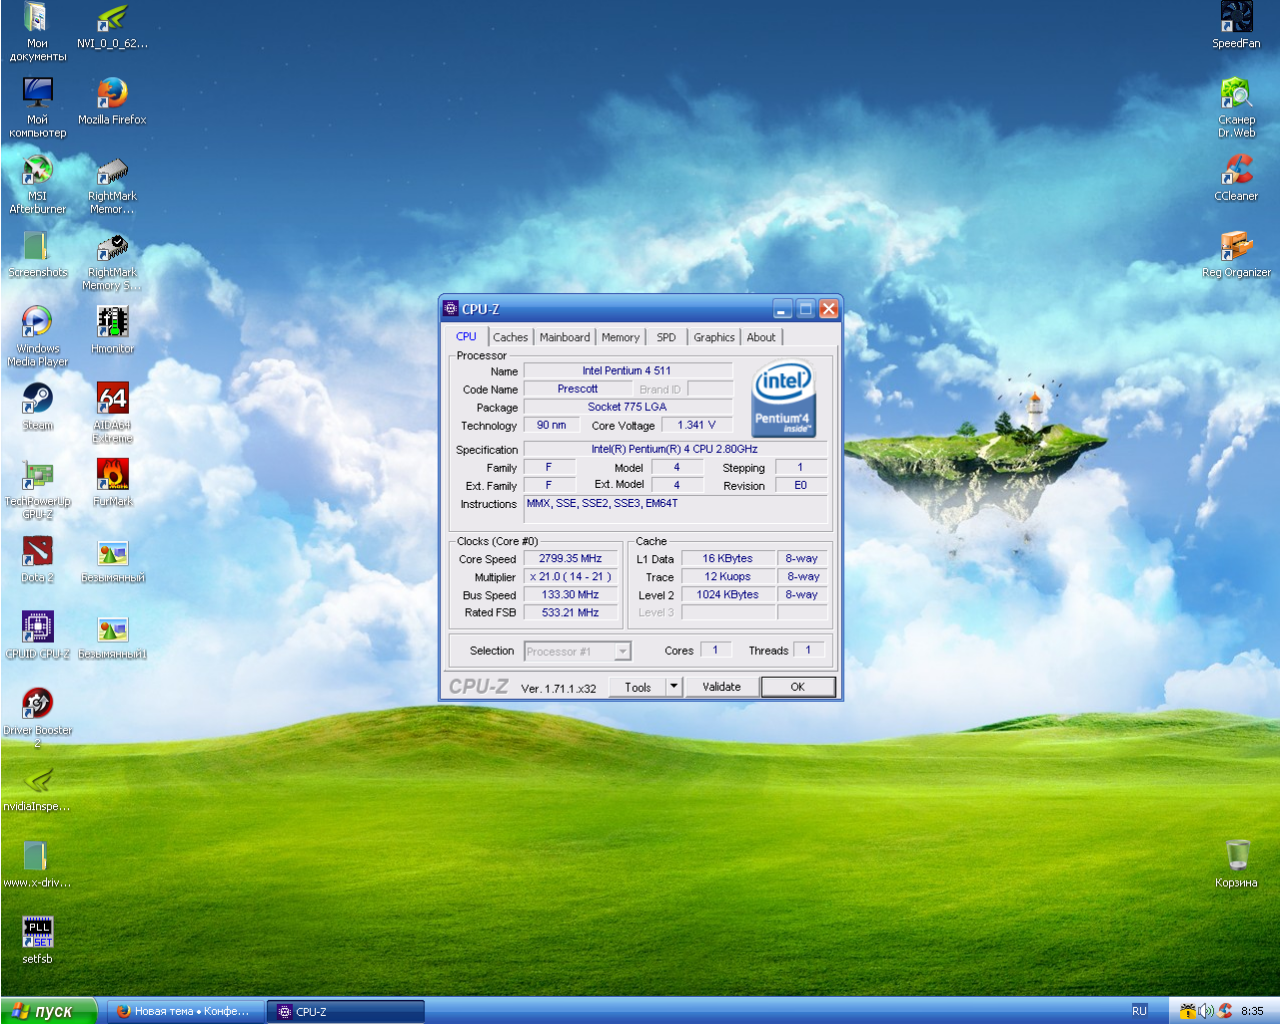Expand the Processor #1 selection dropdown
Screen dimensions: 1280x1024
point(622,651)
